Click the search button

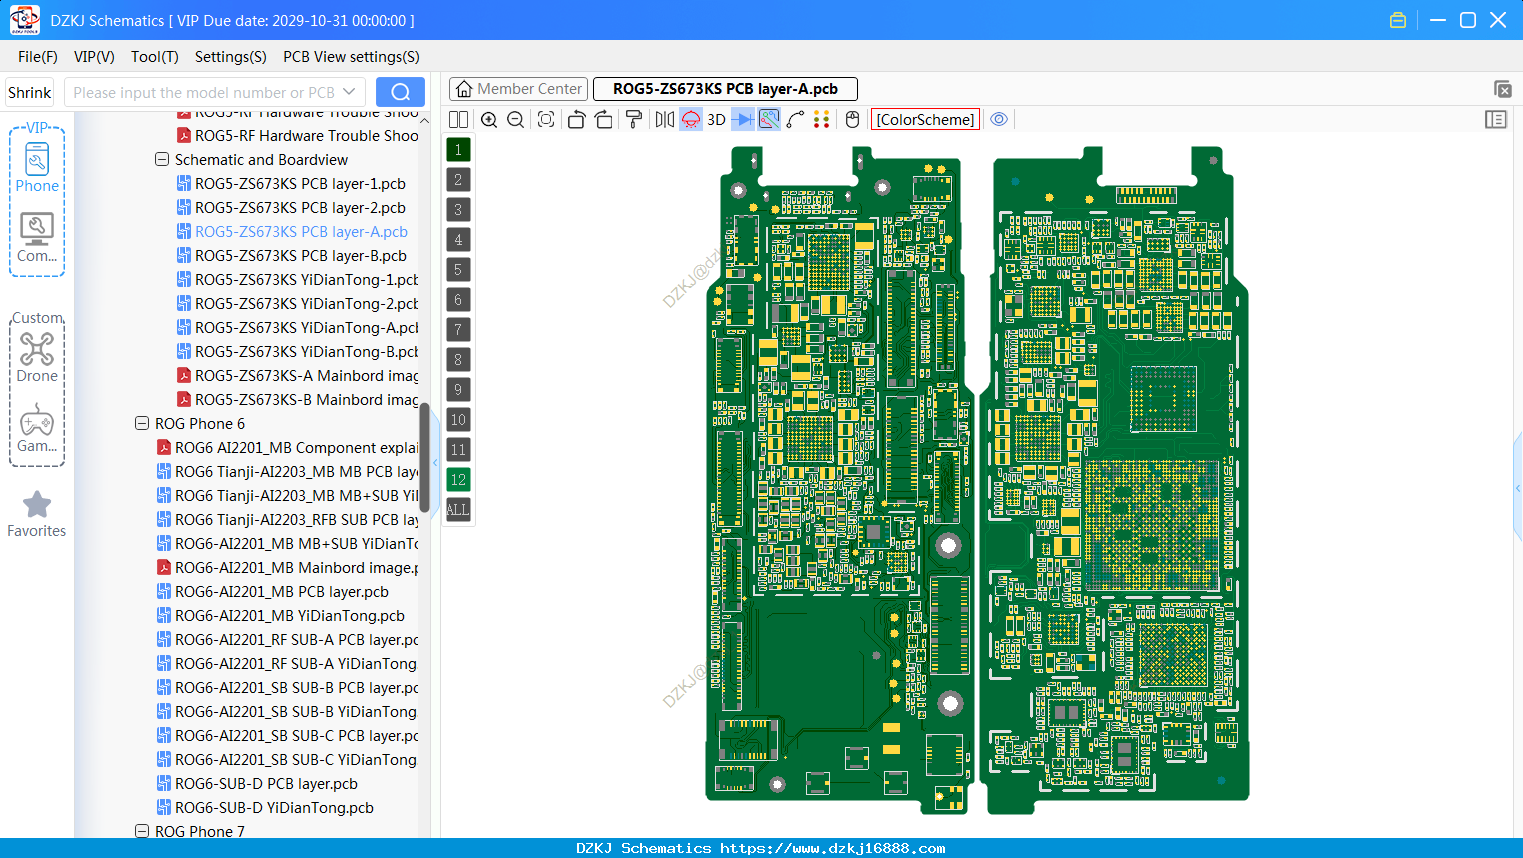(400, 92)
